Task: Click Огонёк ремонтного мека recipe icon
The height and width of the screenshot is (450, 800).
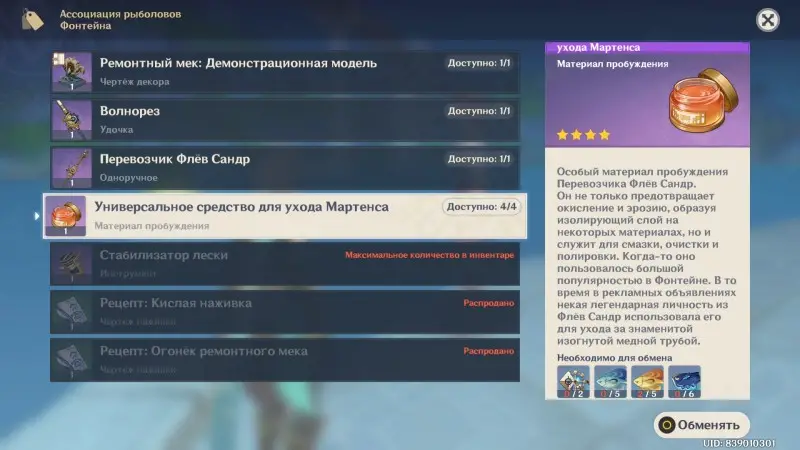Action: tap(71, 360)
